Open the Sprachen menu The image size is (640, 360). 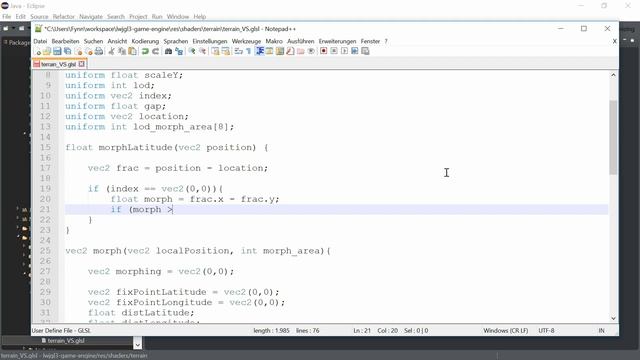click(176, 41)
